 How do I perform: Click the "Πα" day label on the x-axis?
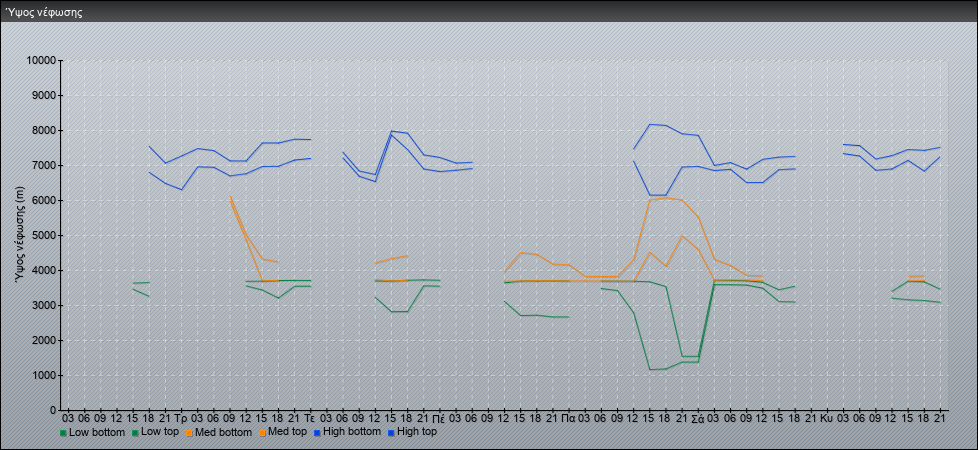click(x=568, y=418)
